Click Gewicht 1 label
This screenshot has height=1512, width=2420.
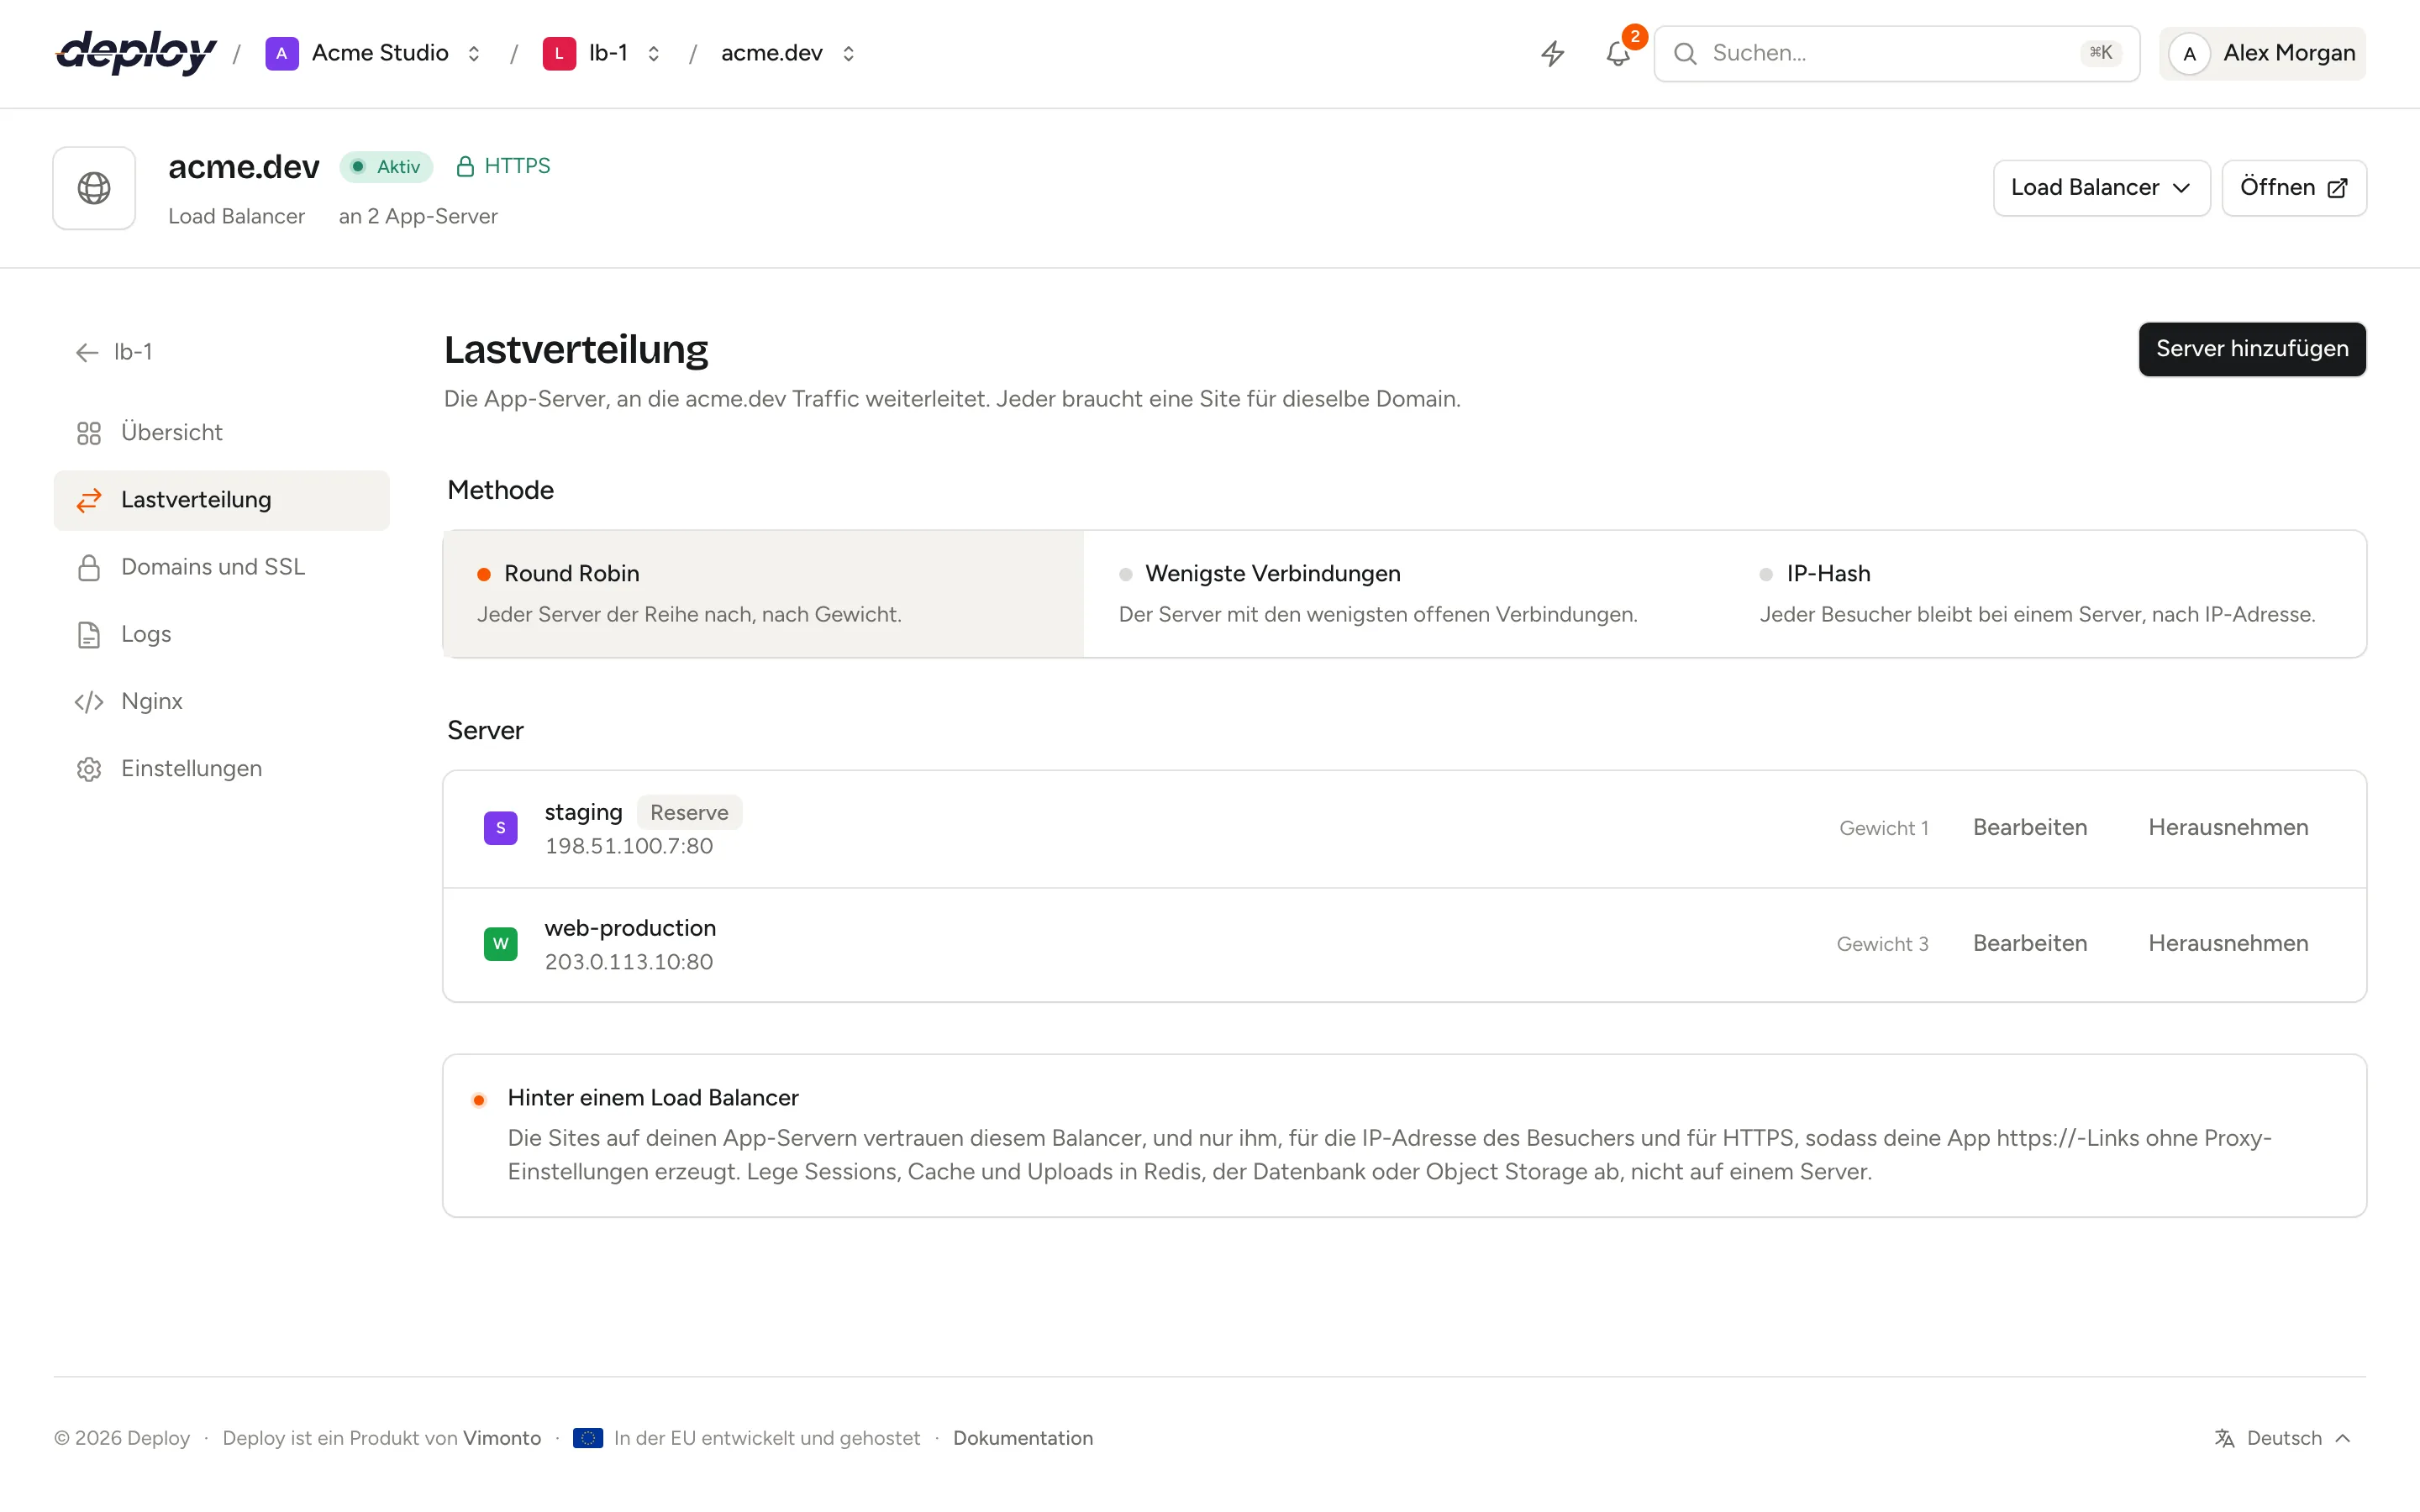1884,828
